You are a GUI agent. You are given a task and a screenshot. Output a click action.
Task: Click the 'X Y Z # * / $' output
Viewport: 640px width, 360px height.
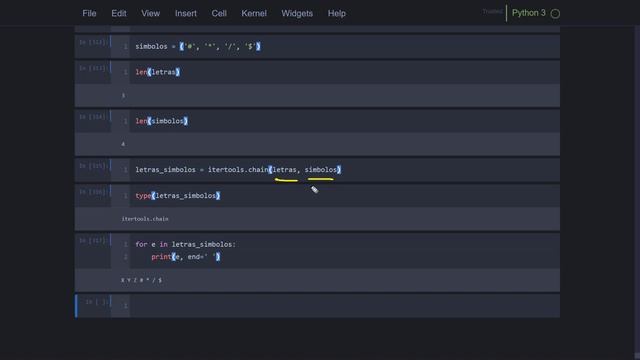coord(141,280)
